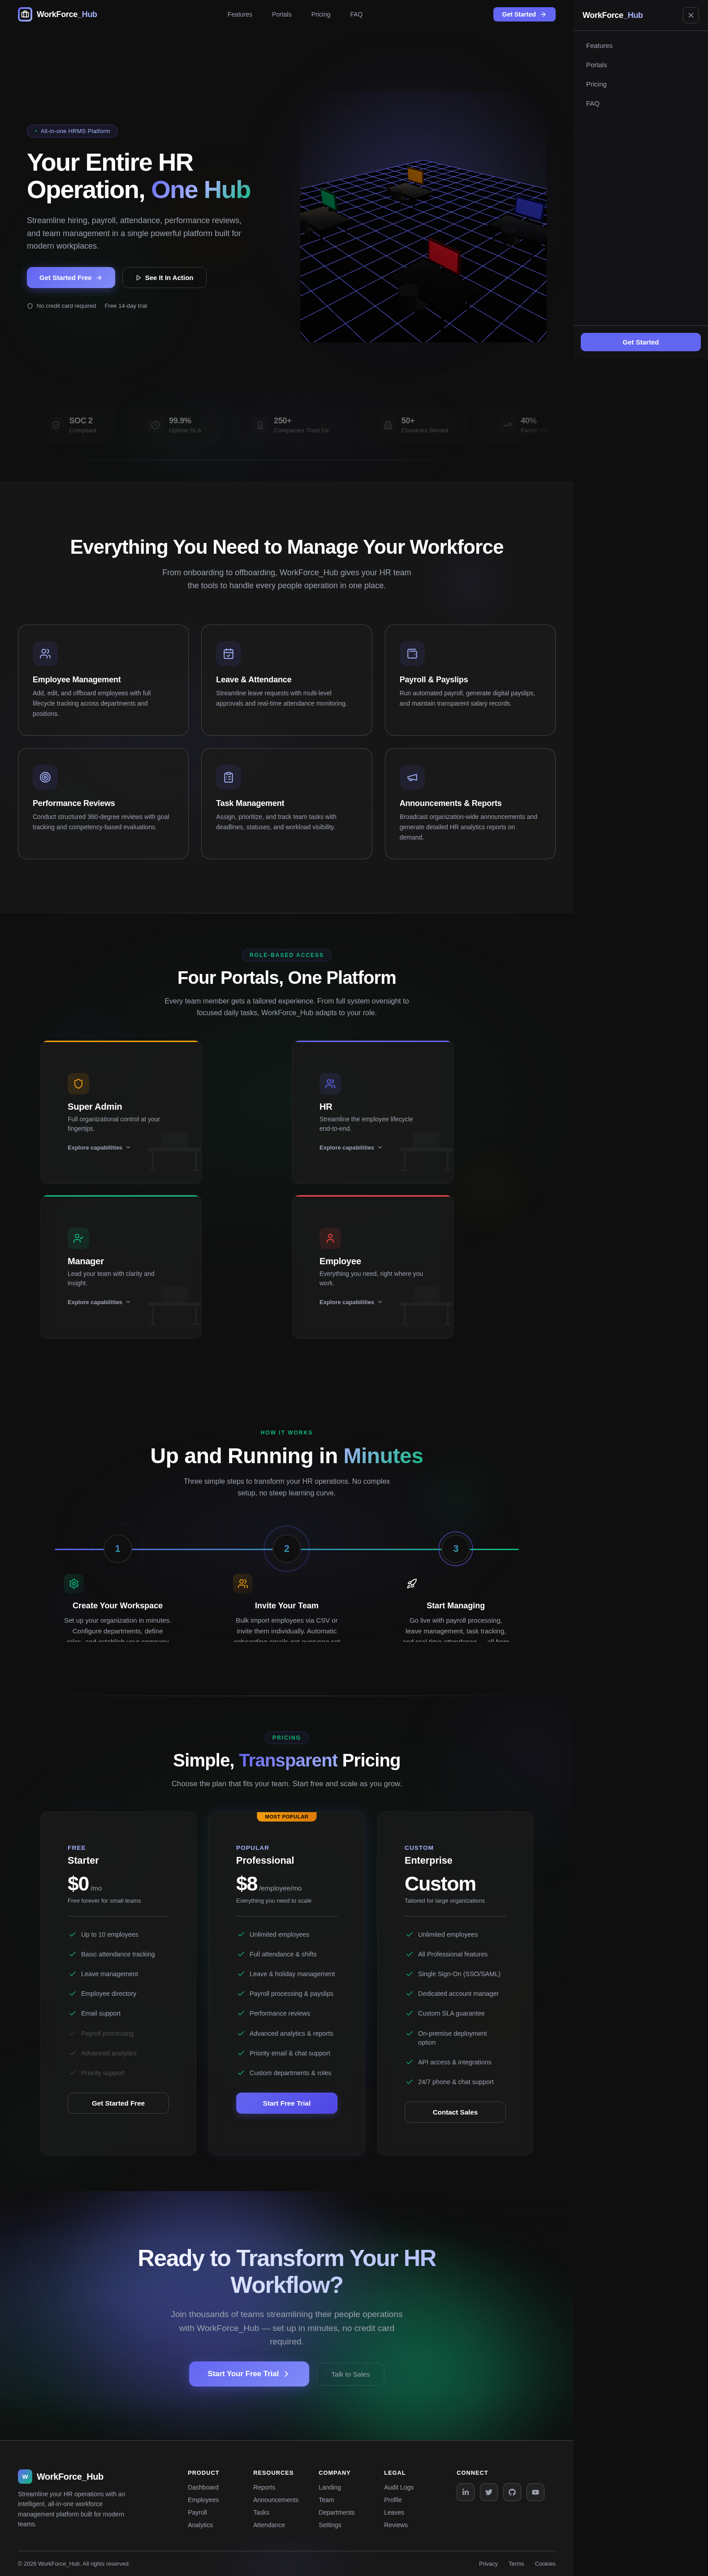Open Portals in the top navigation bar
The width and height of the screenshot is (708, 2576).
point(282,14)
